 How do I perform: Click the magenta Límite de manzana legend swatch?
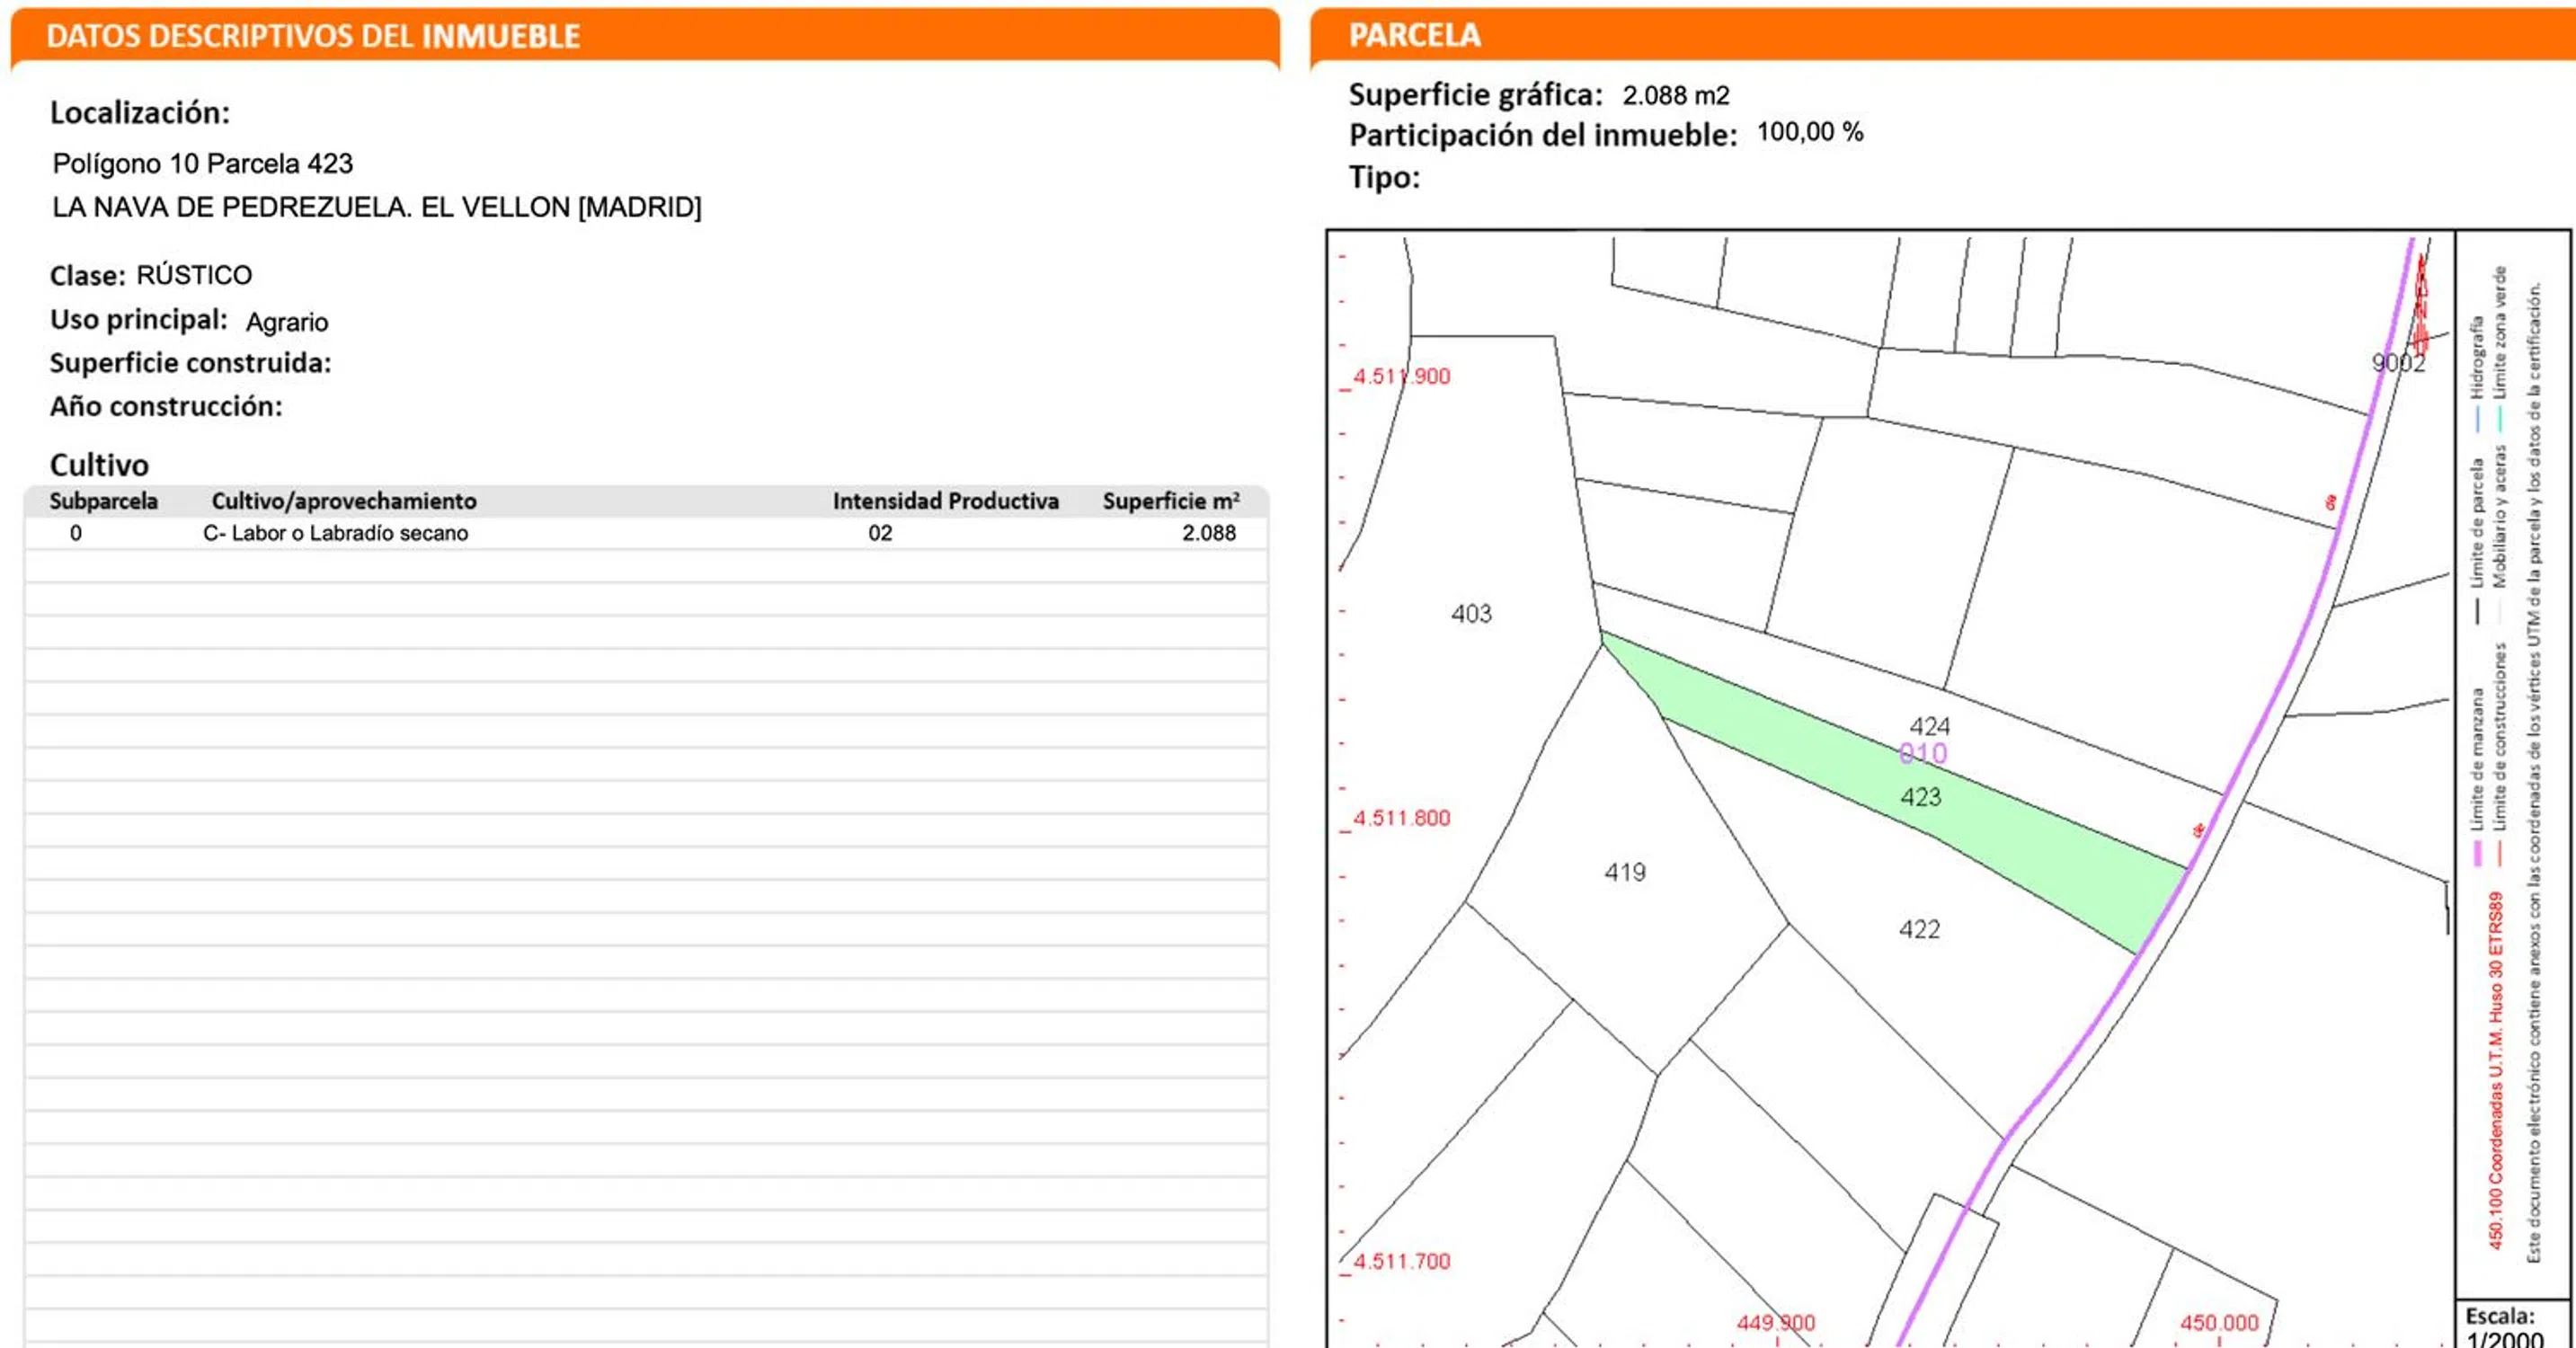pyautogui.click(x=2477, y=853)
